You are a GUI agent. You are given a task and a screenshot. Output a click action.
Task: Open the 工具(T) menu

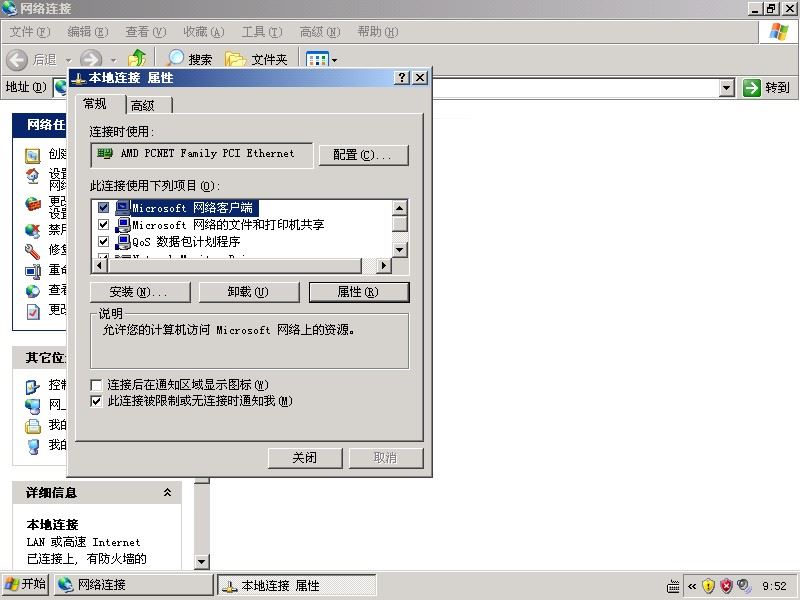[262, 32]
